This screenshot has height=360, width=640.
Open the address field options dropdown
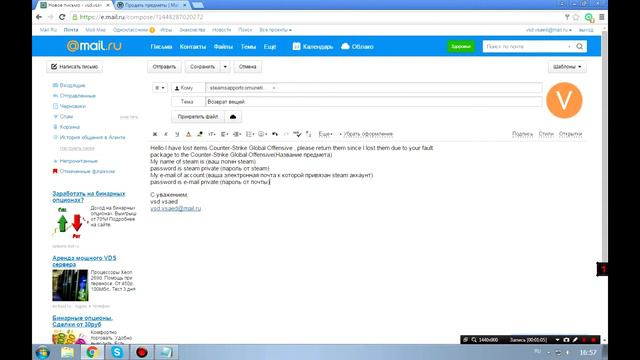click(x=160, y=88)
